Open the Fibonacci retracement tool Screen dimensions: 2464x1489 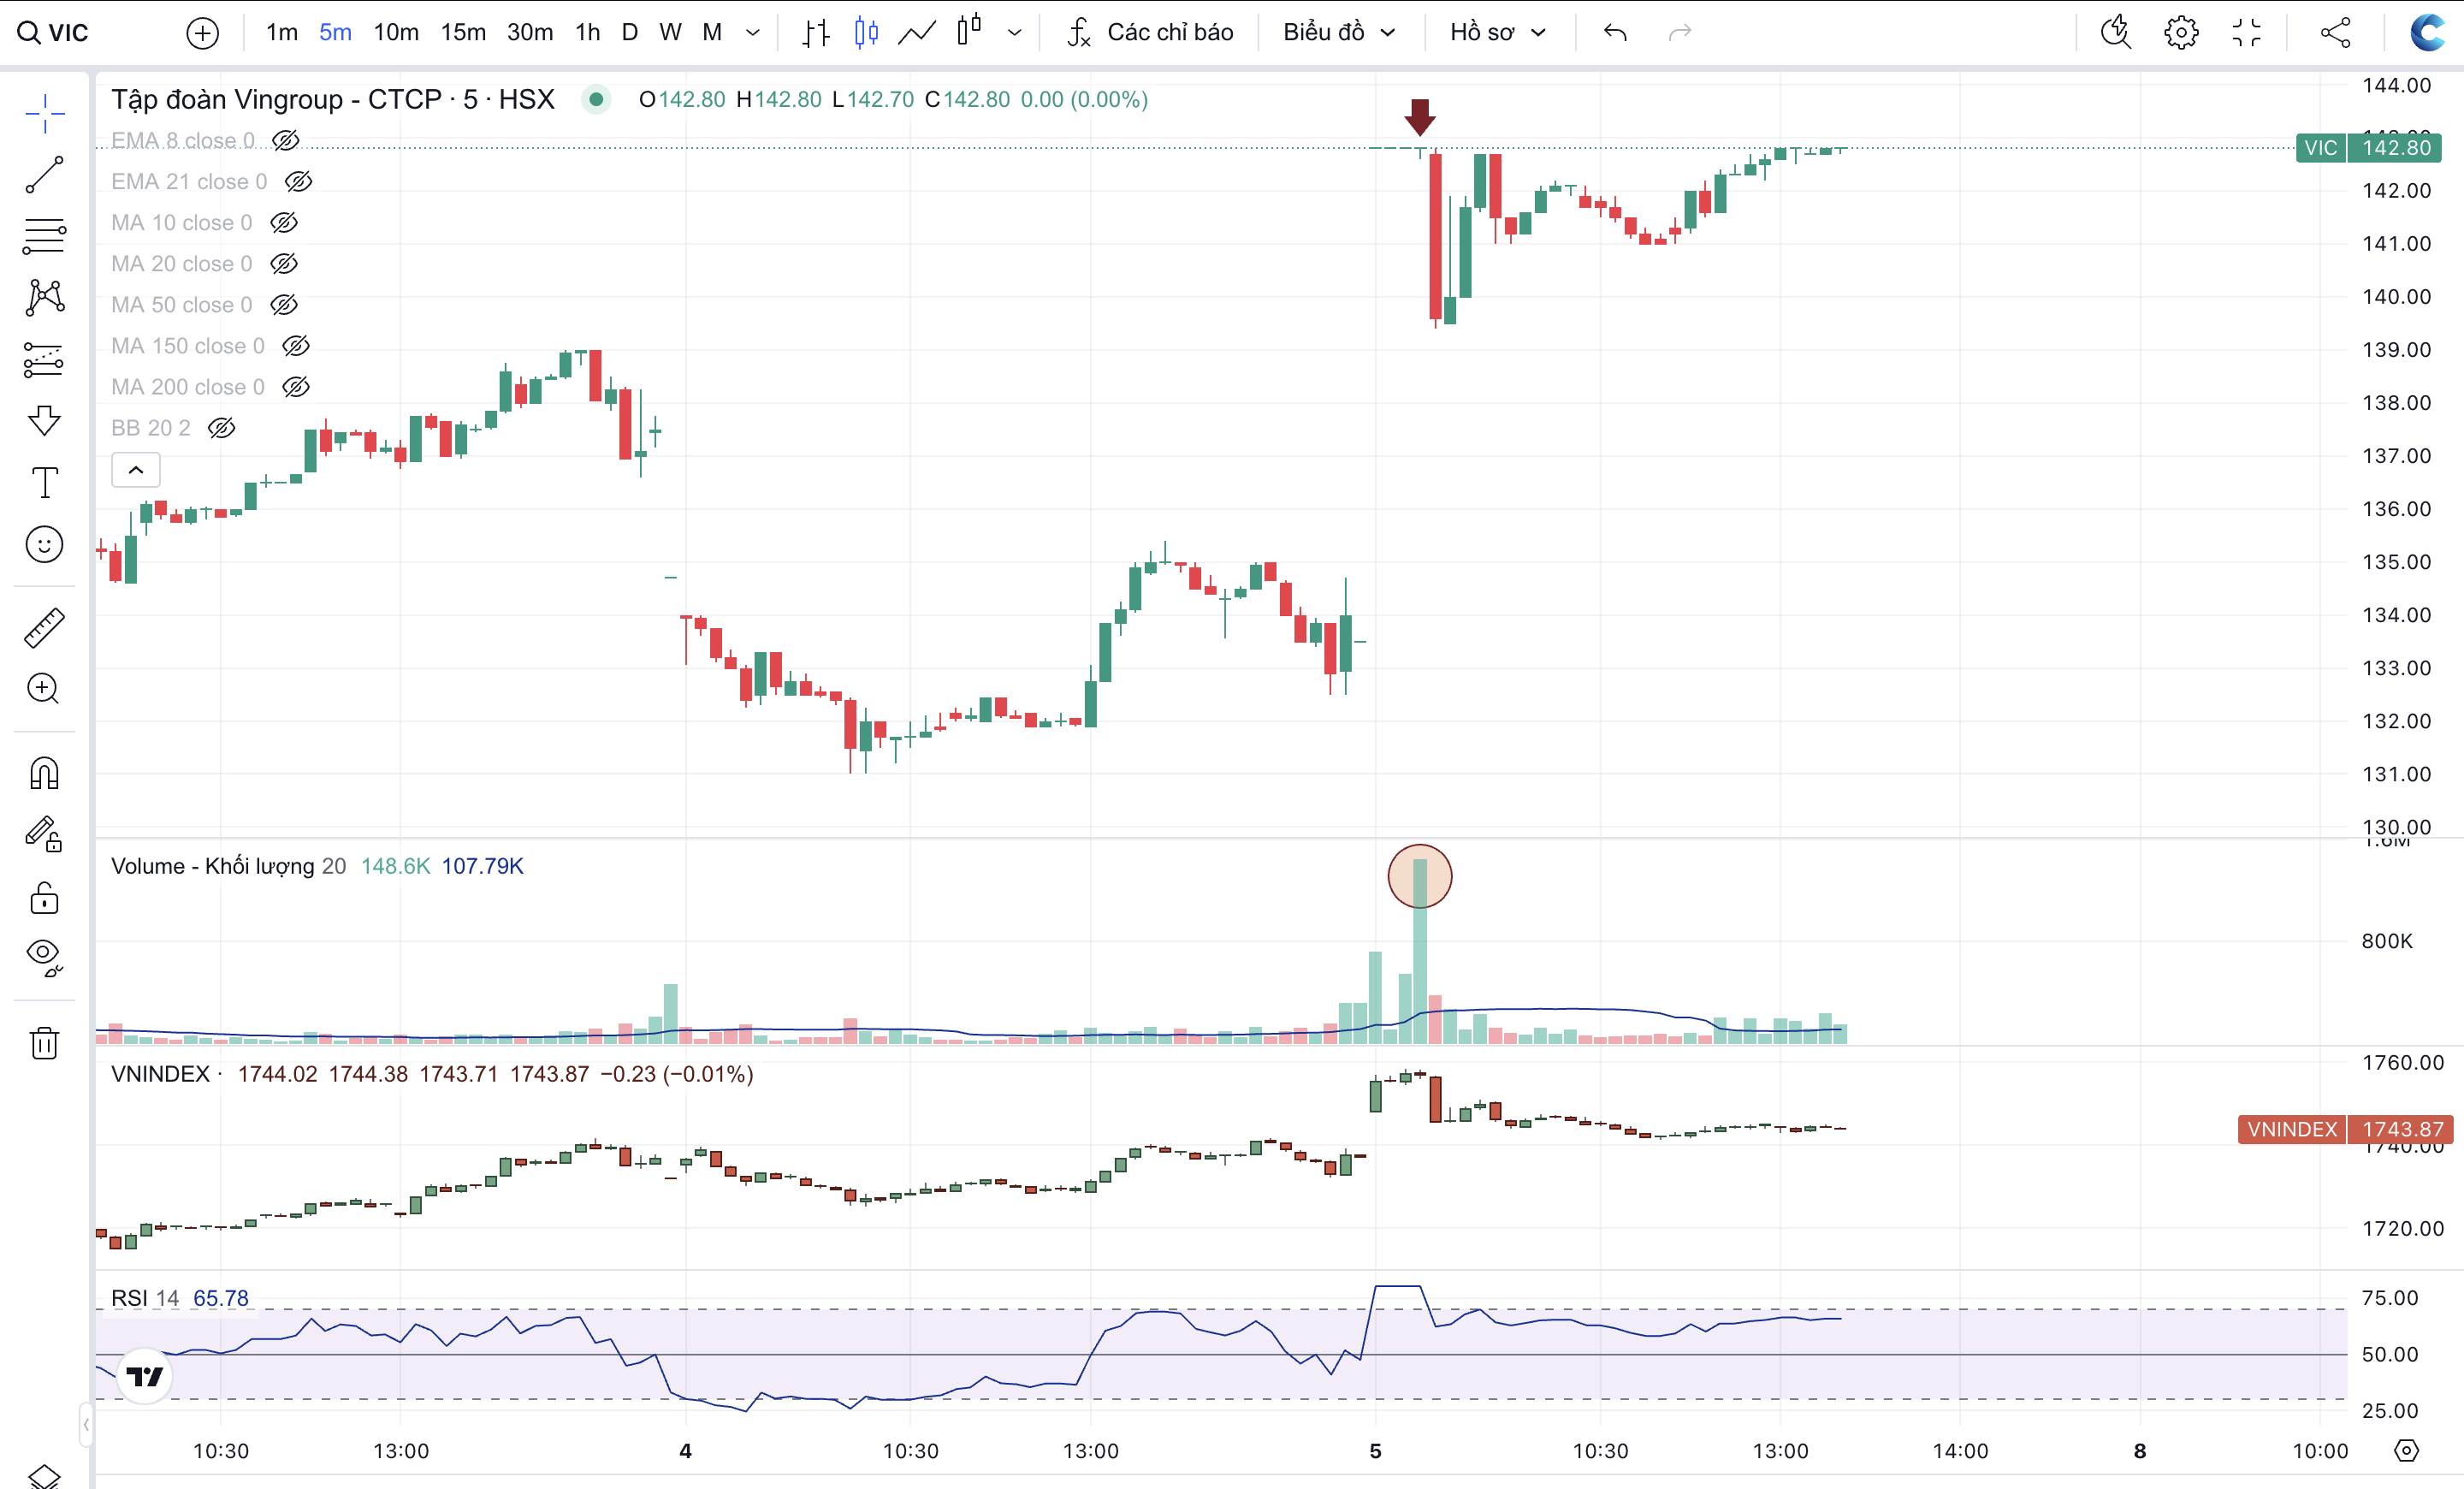pos(44,236)
